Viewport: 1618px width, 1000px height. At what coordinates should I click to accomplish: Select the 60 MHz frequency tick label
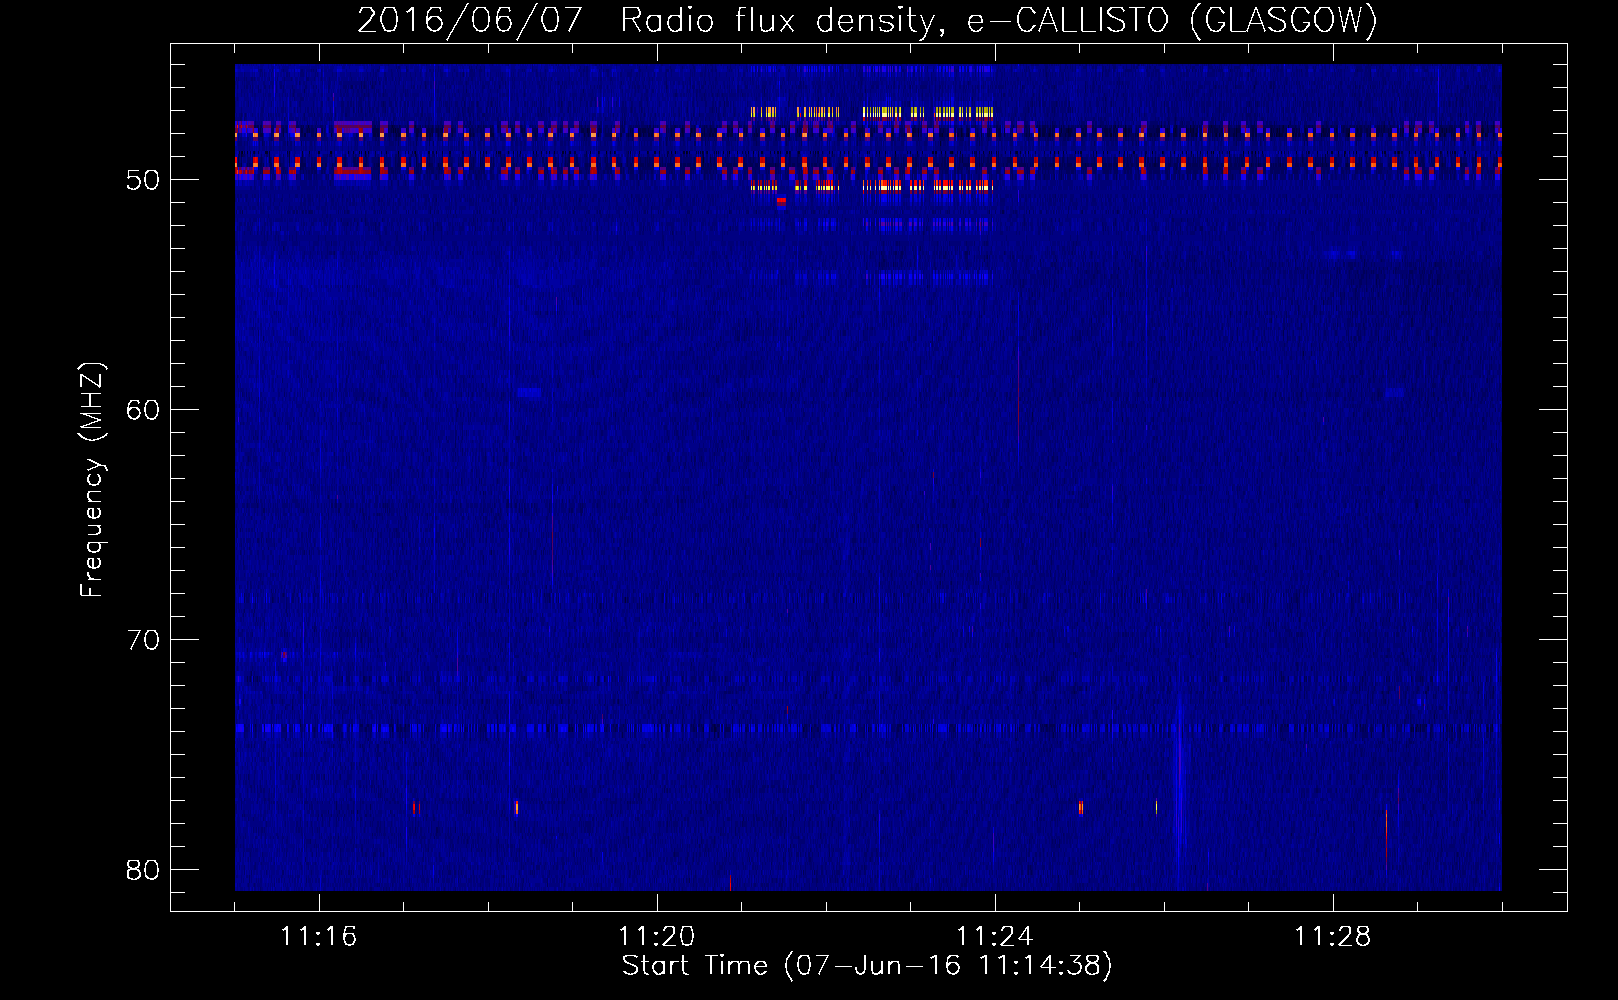[143, 410]
